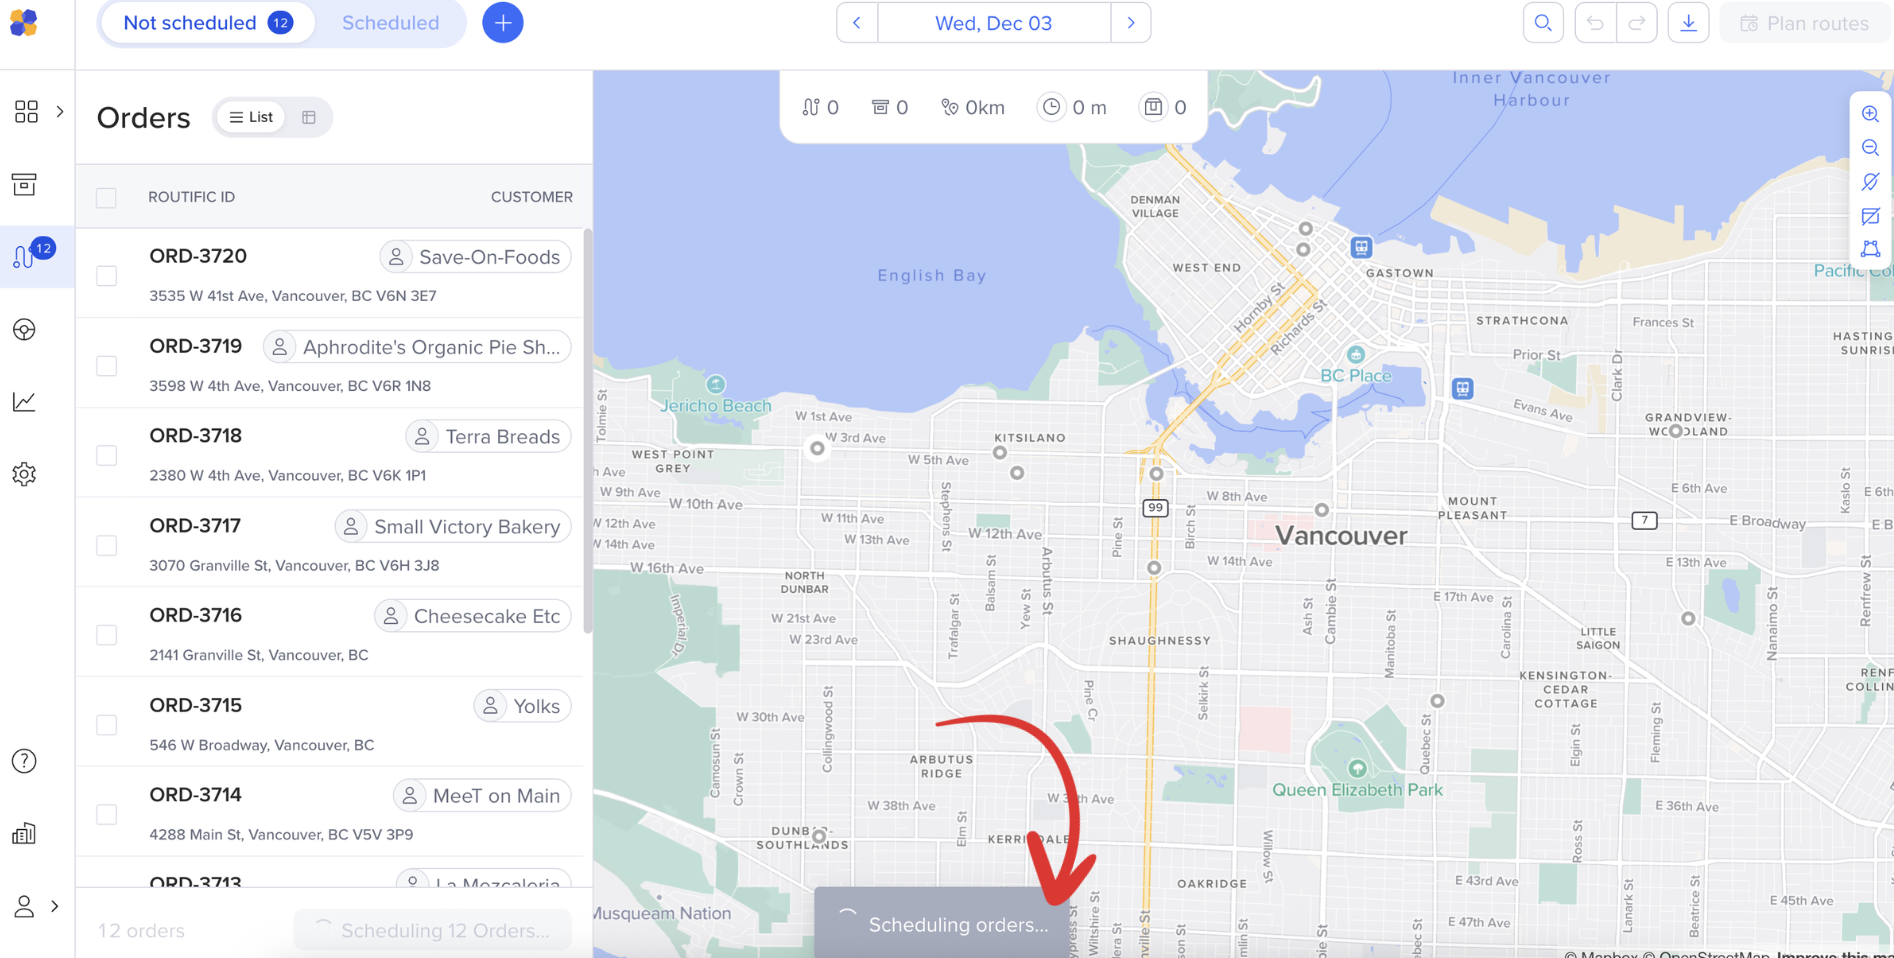The image size is (1894, 958).
Task: Switch to table grid view icon
Action: 309,117
